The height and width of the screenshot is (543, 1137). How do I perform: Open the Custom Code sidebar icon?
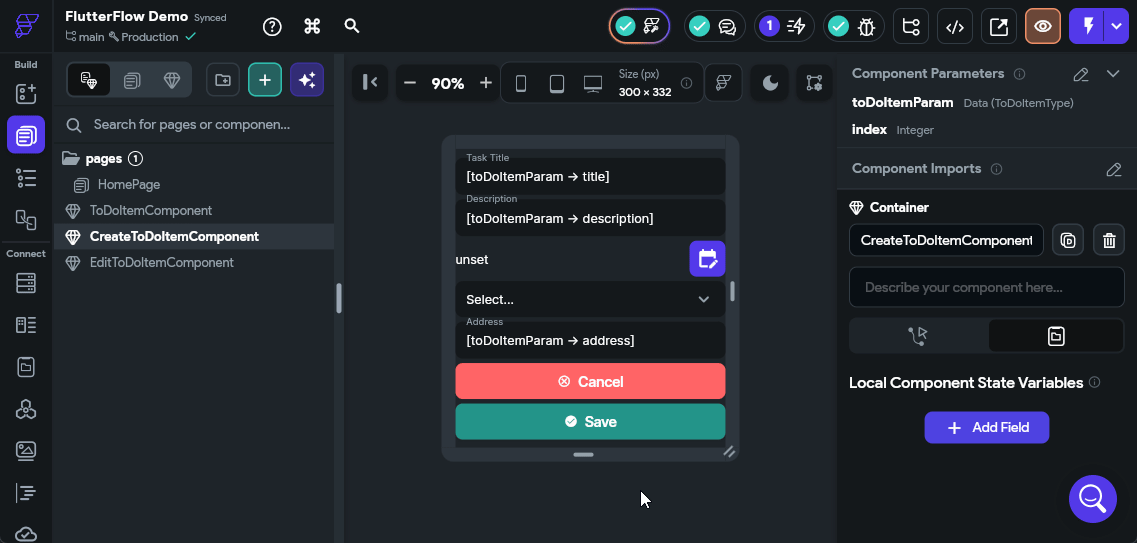[26, 493]
